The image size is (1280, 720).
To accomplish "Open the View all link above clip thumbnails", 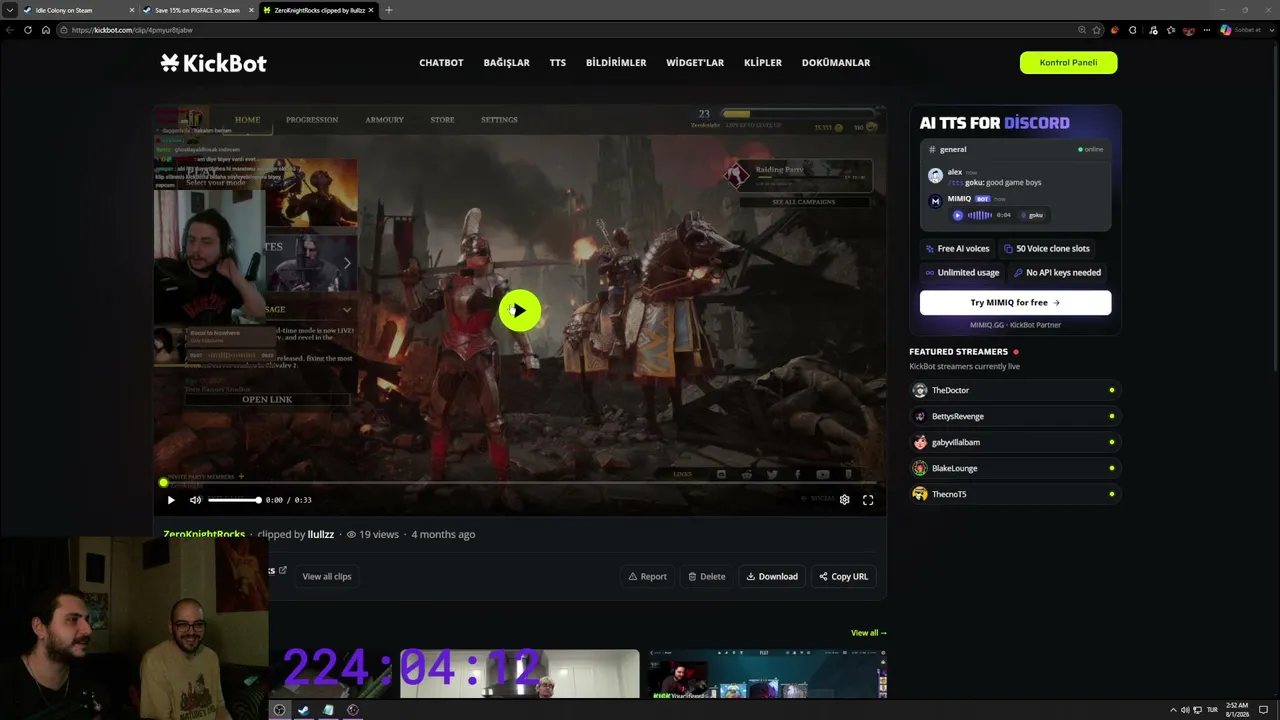I will 869,633.
